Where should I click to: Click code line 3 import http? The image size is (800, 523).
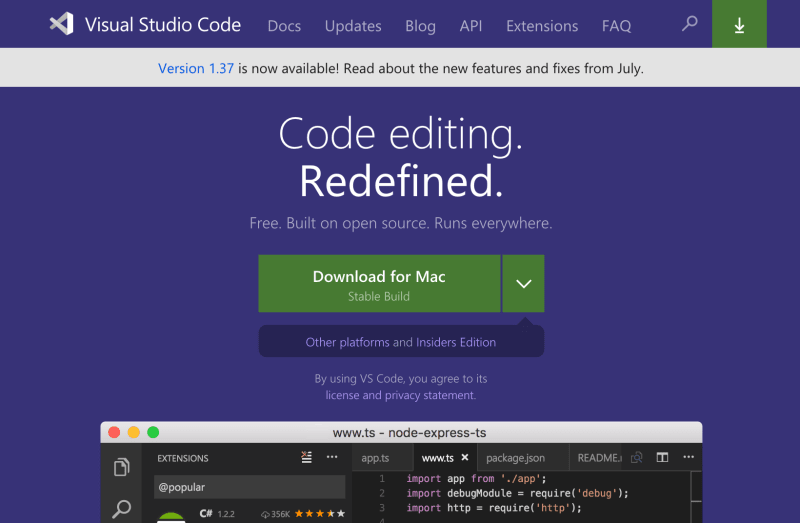click(x=493, y=508)
